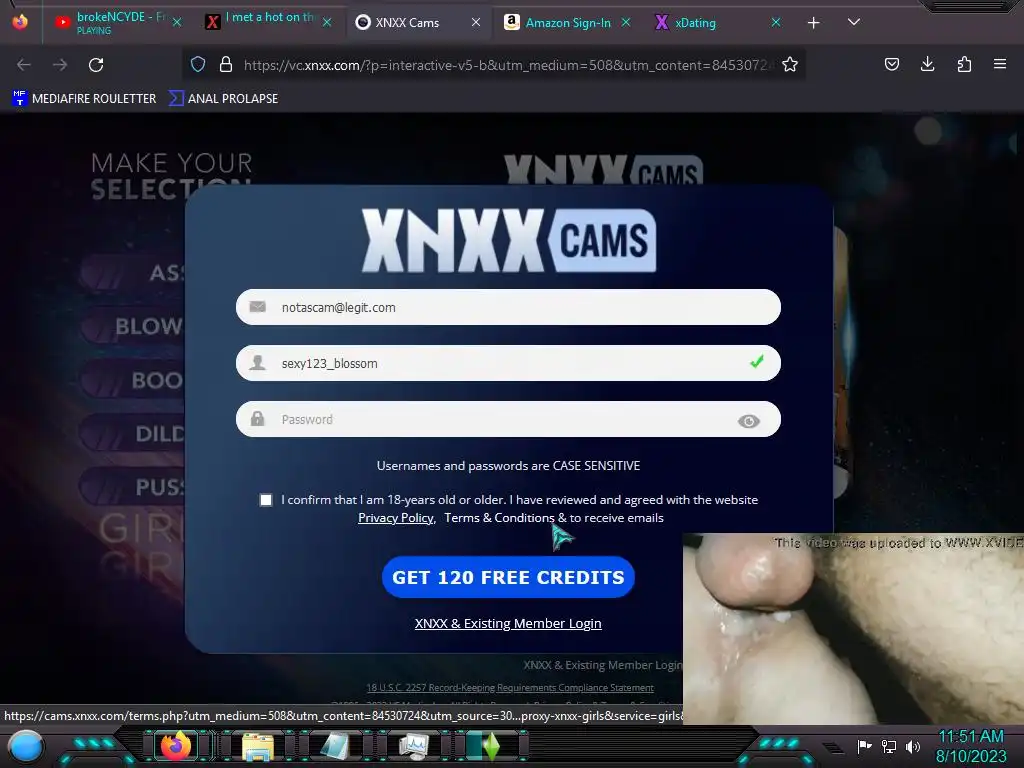Go back to the previous page
Viewport: 1024px width, 768px height.
tap(24, 65)
